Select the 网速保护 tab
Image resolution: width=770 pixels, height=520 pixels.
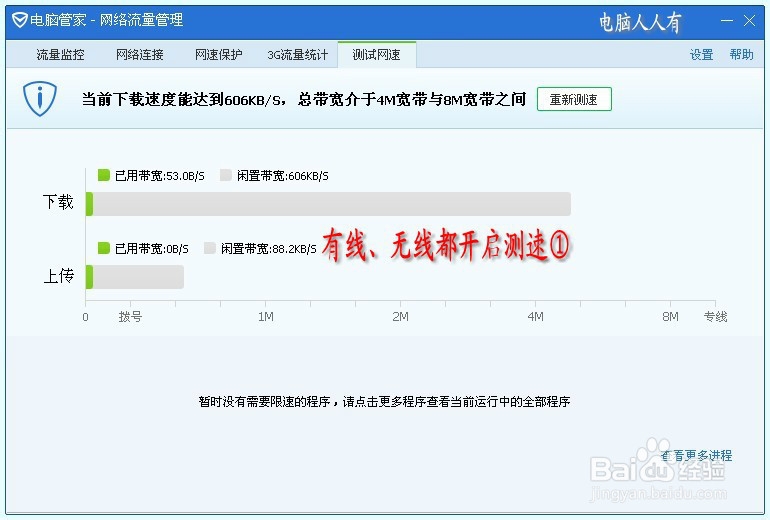[x=219, y=55]
